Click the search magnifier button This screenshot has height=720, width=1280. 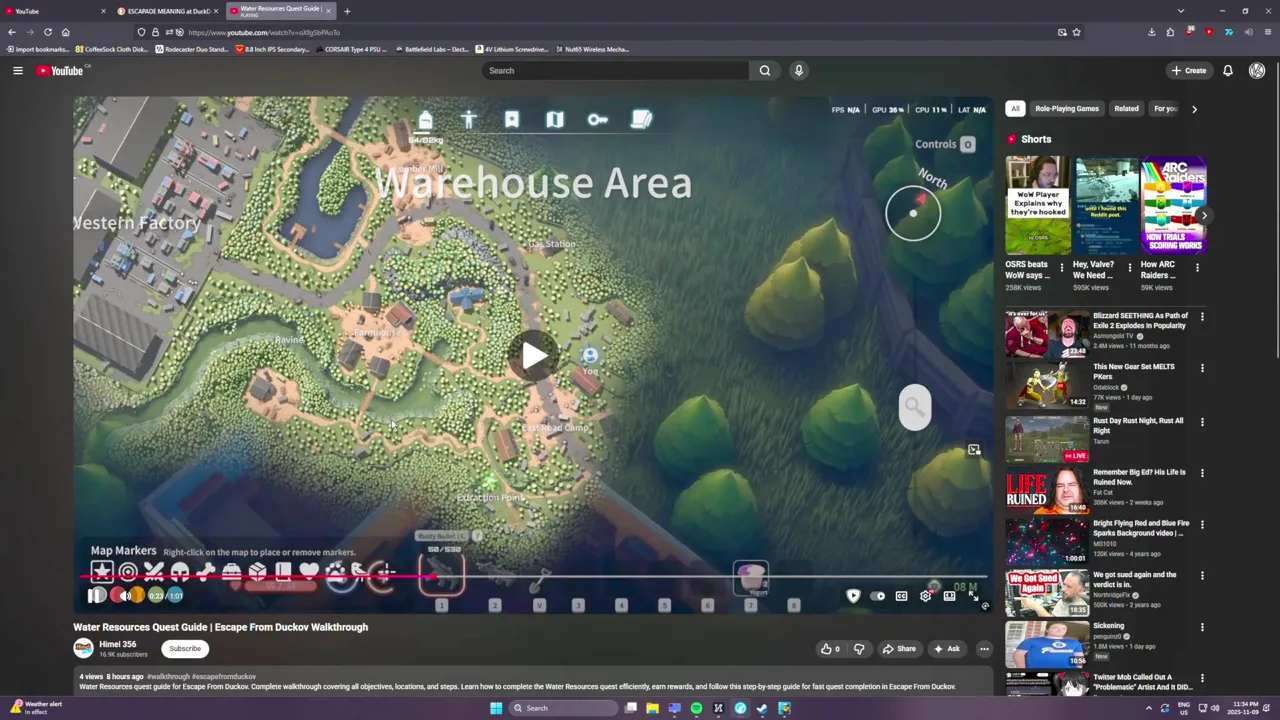pyautogui.click(x=765, y=70)
